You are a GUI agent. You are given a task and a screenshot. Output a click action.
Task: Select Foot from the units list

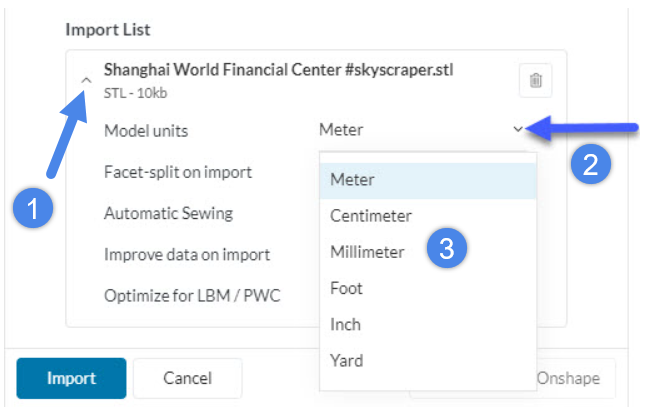tap(346, 288)
